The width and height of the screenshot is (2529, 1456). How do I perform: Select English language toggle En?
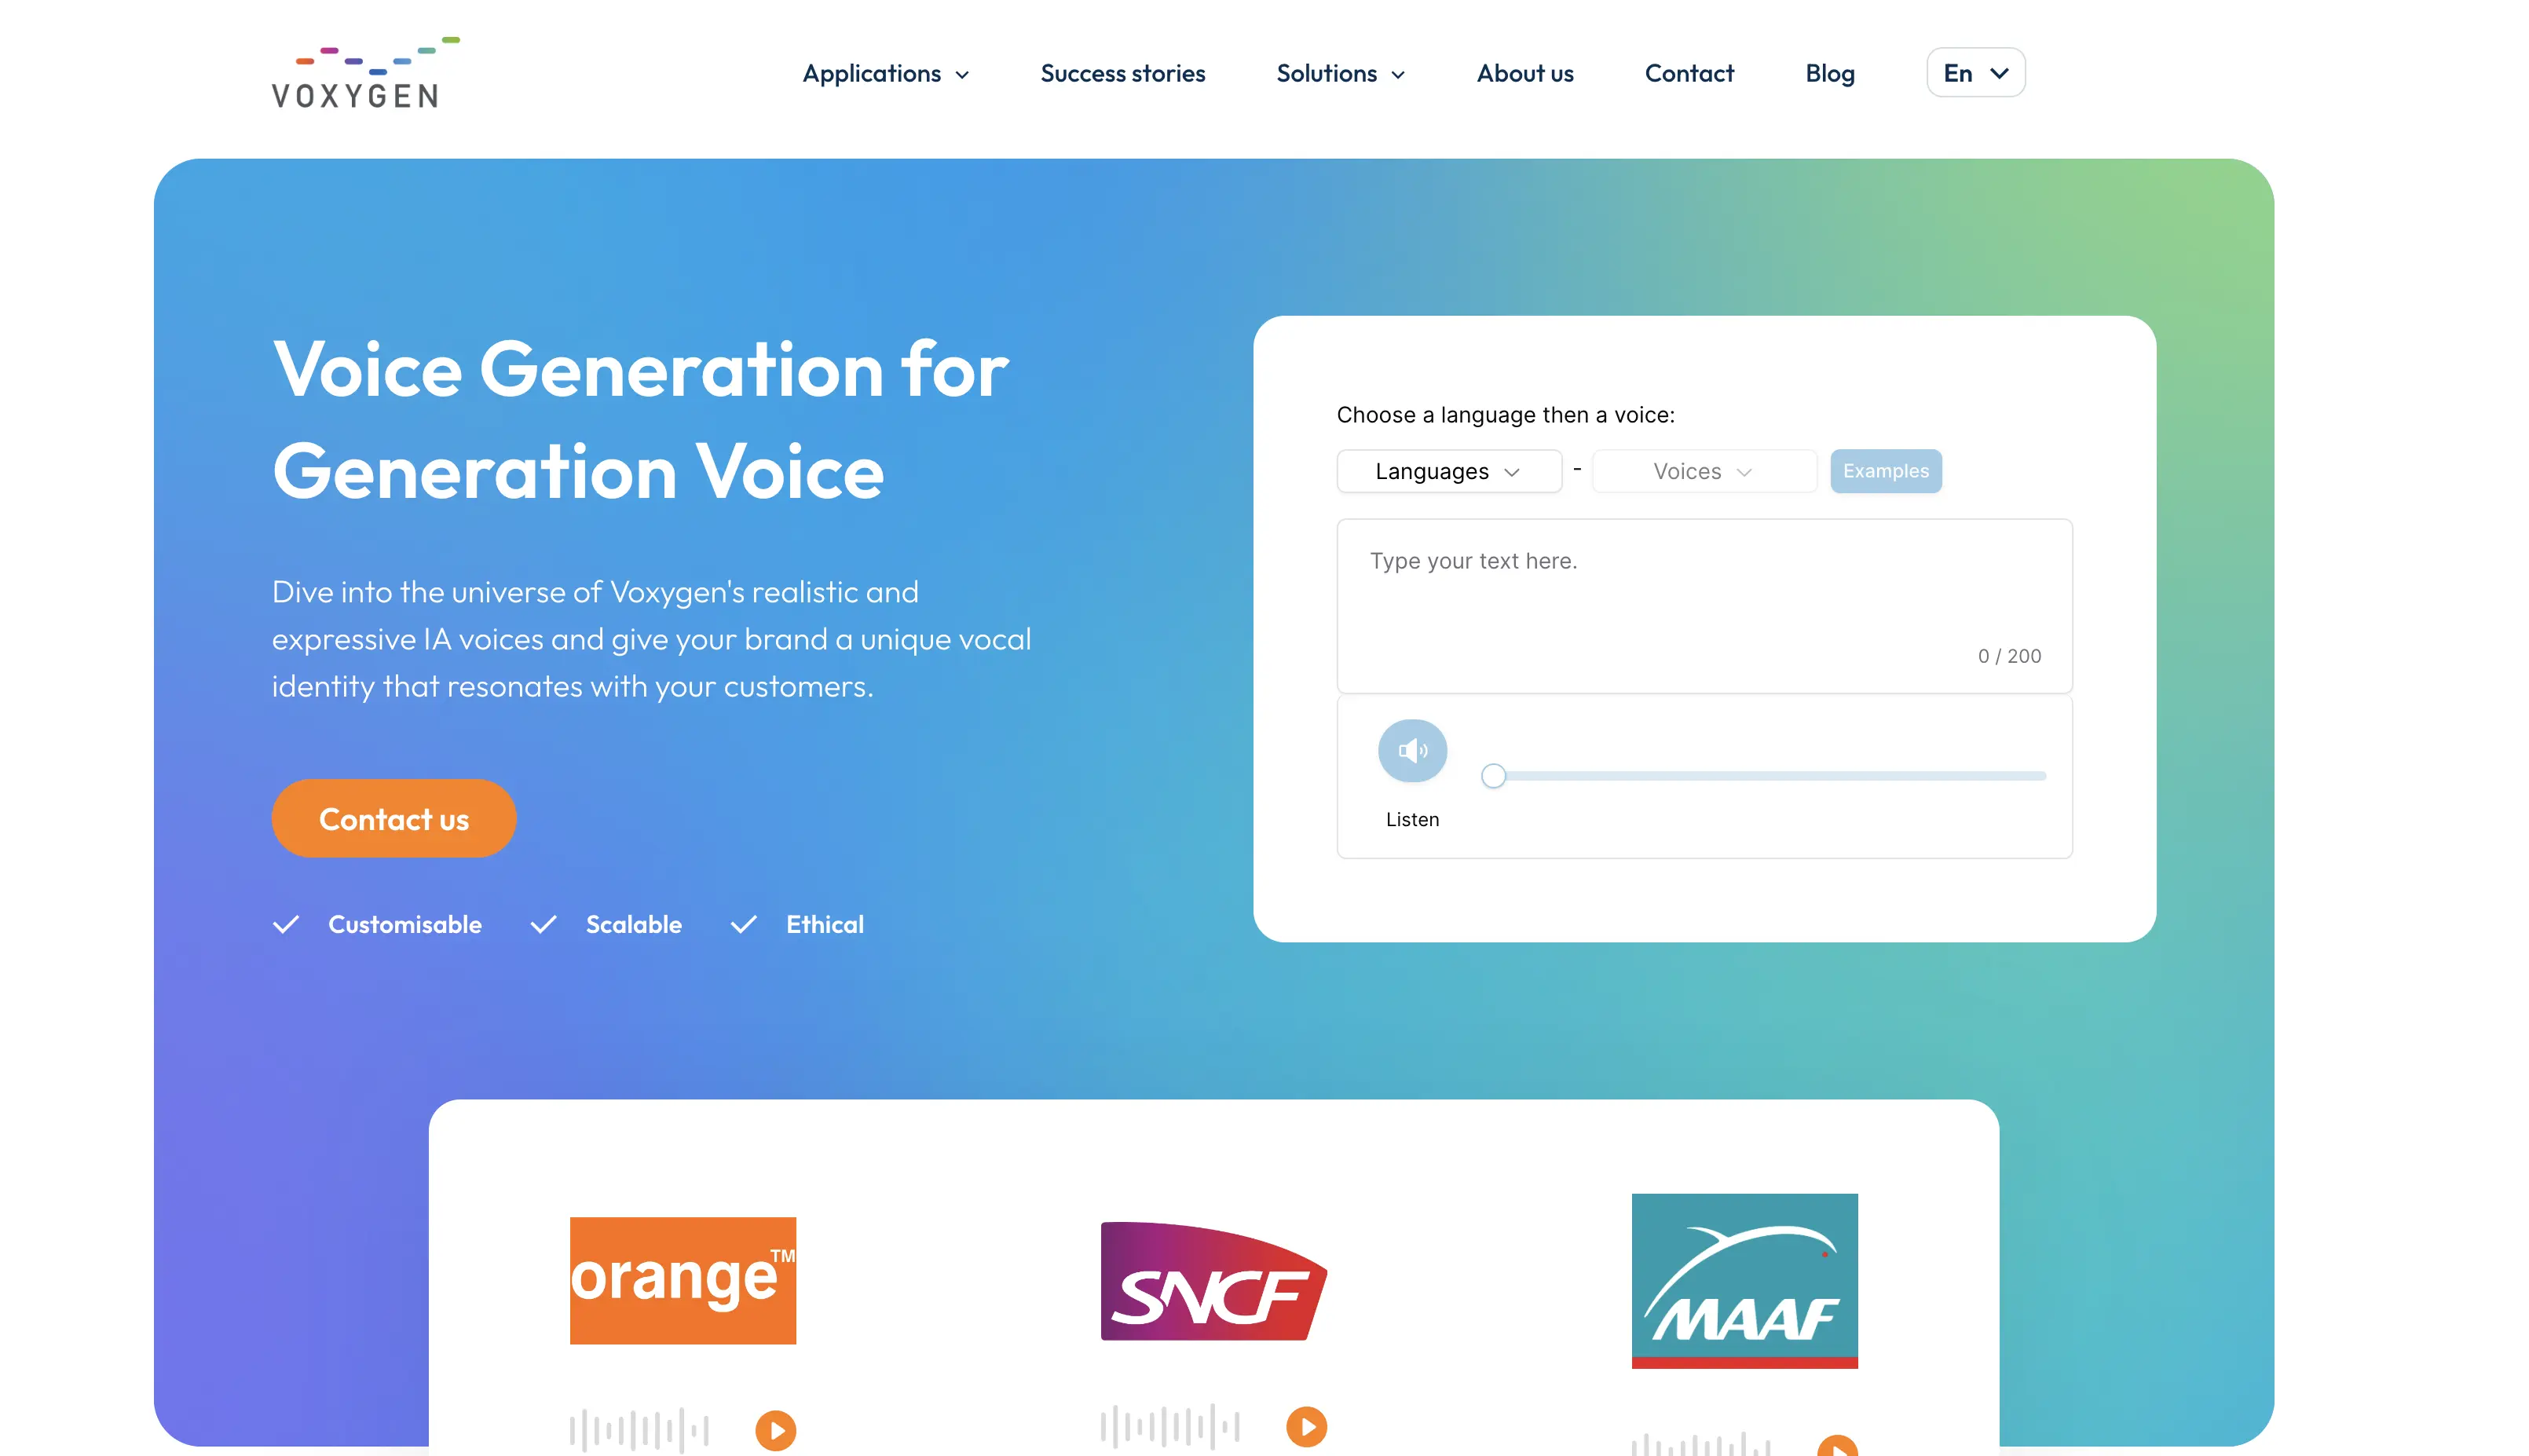click(x=1973, y=71)
